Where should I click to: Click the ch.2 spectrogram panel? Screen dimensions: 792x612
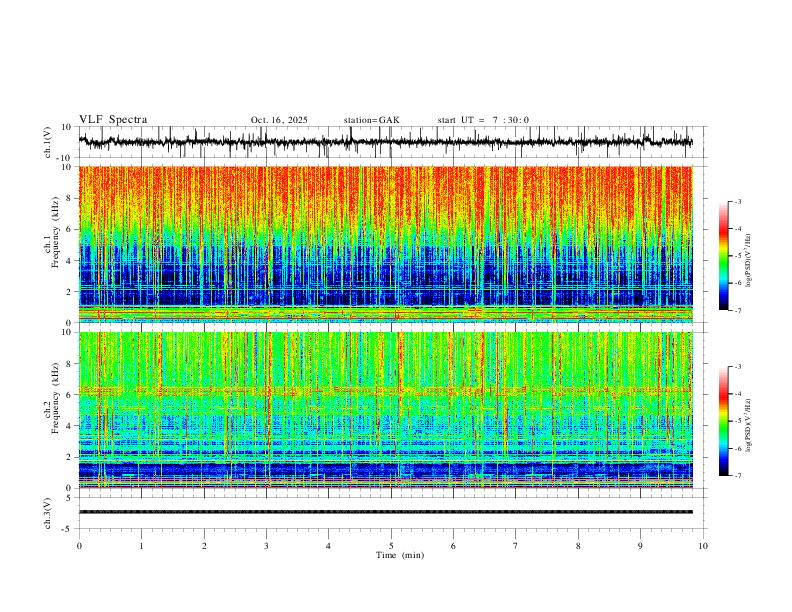385,410
